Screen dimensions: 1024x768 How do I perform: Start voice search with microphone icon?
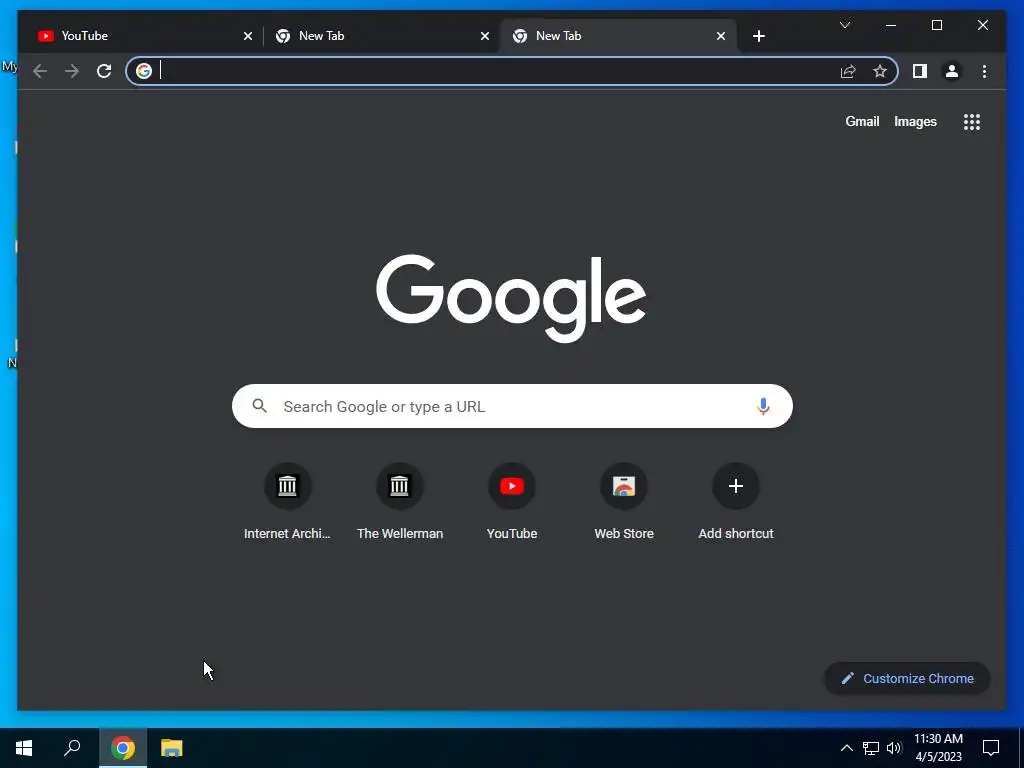coord(763,406)
